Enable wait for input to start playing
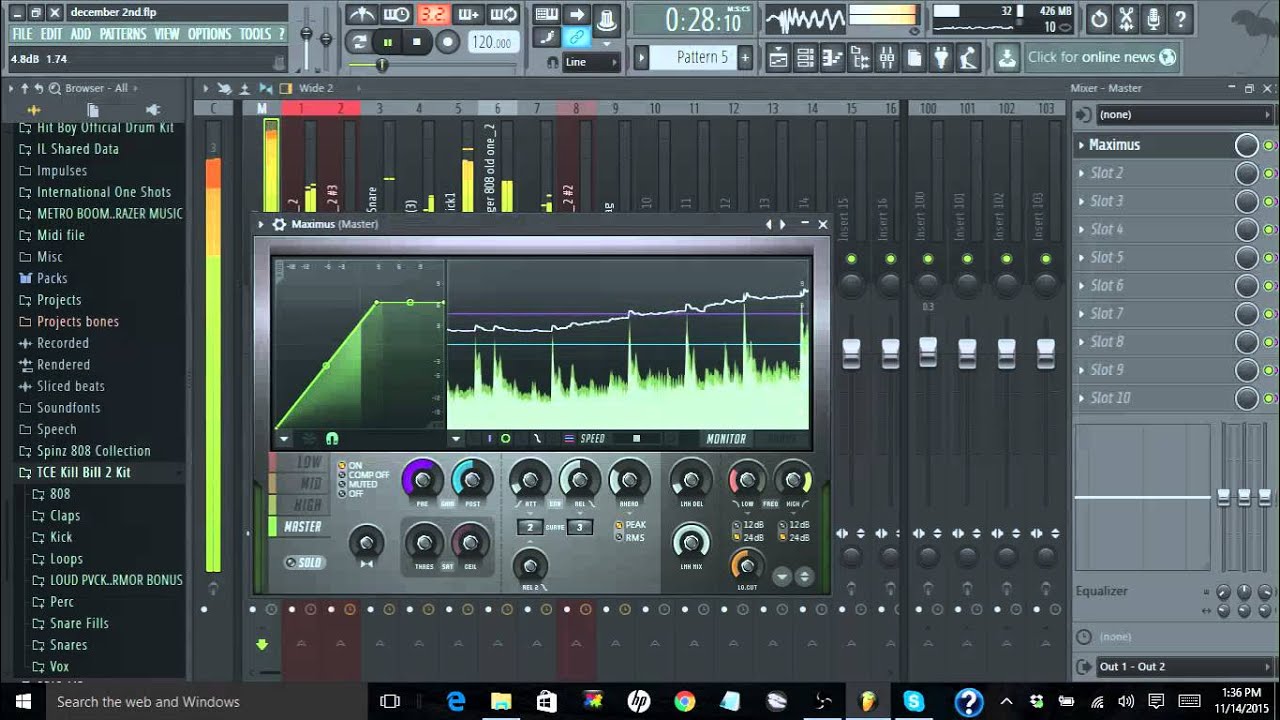 pyautogui.click(x=397, y=15)
